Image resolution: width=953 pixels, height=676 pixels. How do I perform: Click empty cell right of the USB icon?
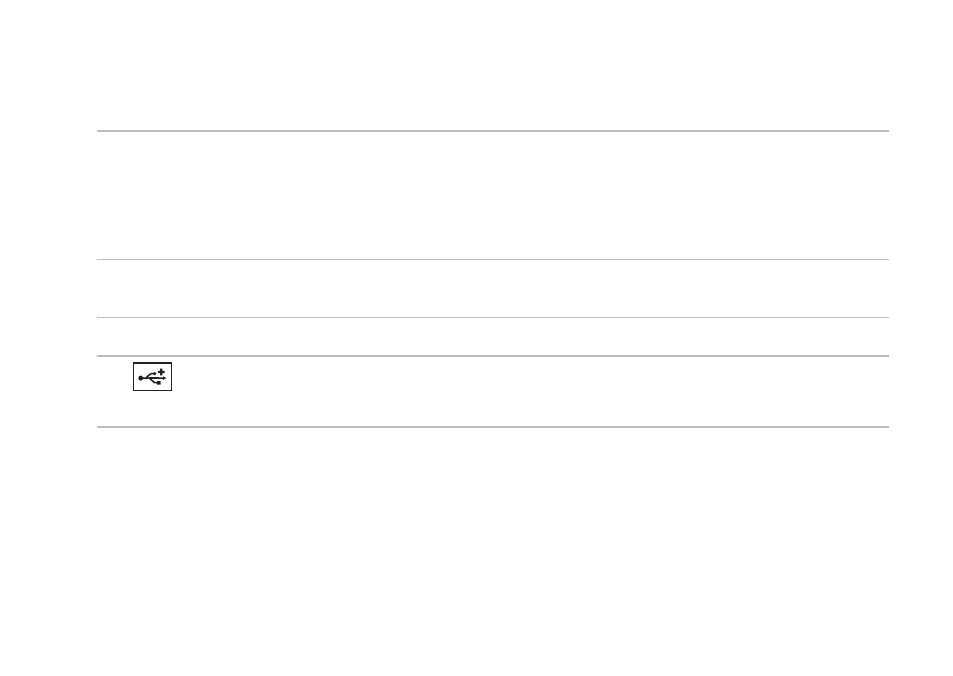tap(531, 391)
